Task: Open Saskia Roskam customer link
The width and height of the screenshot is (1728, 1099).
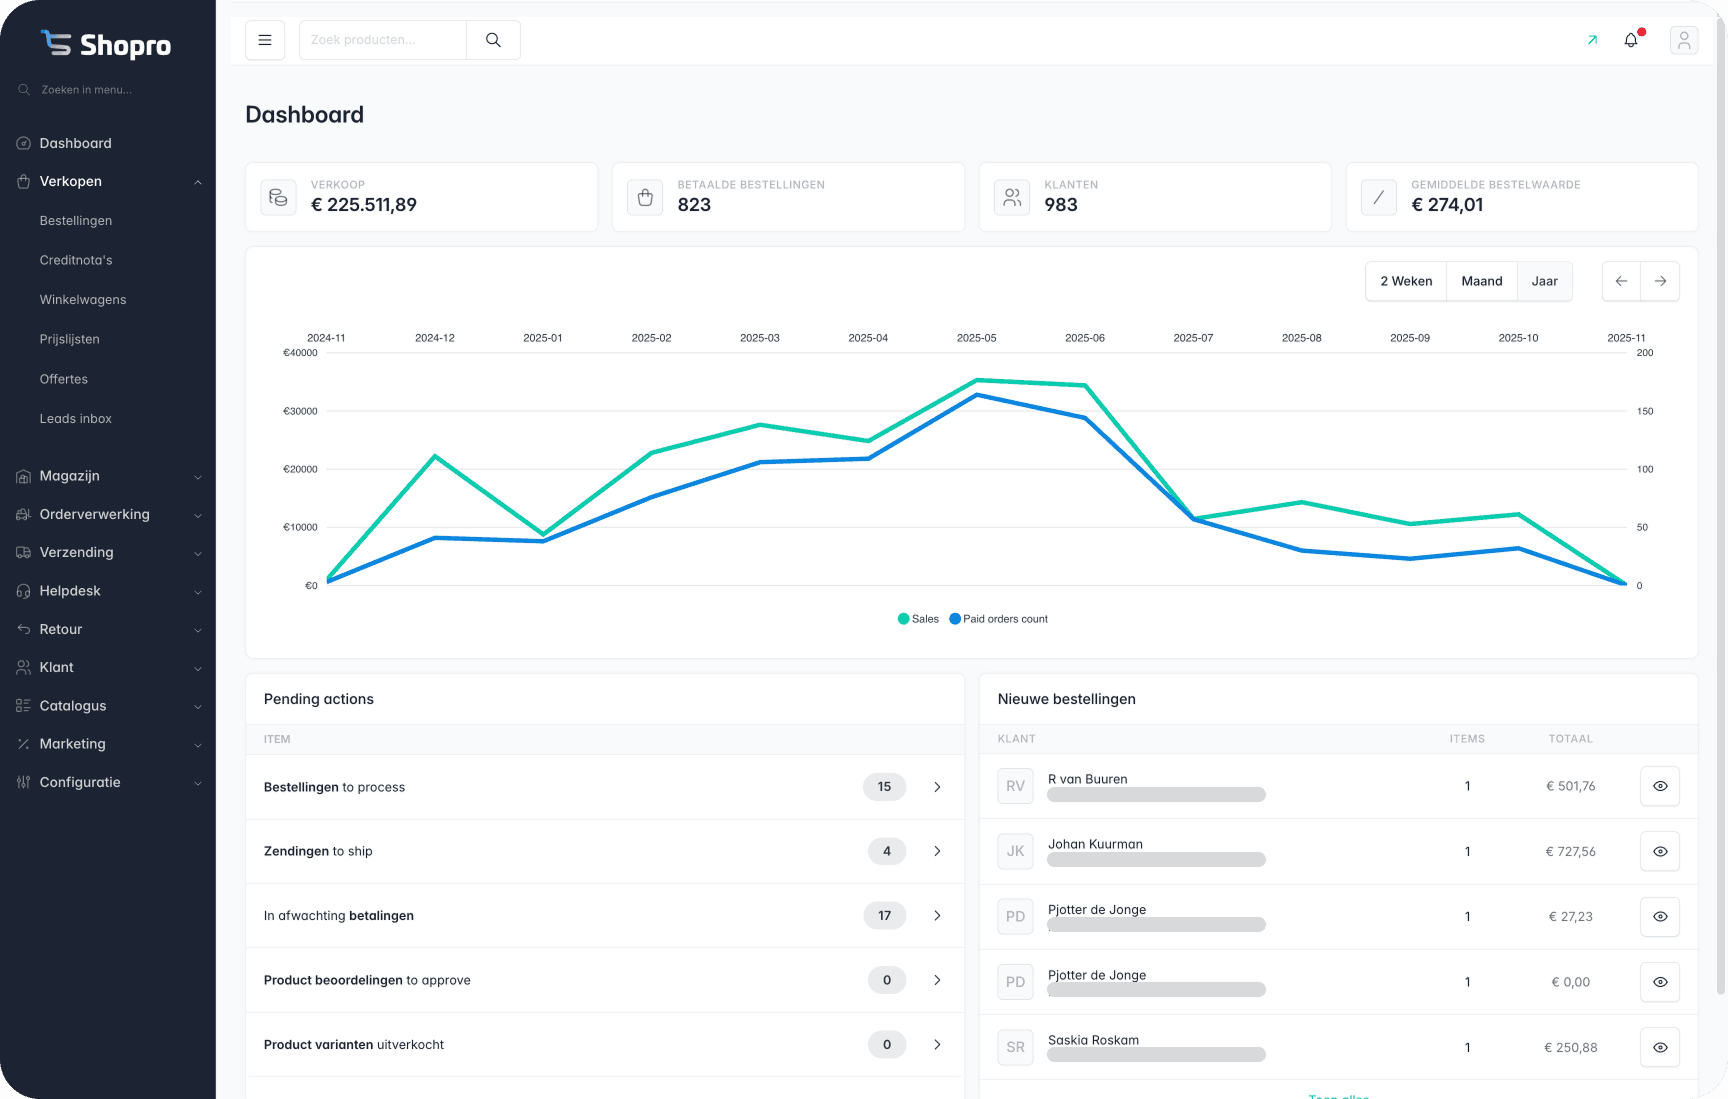Action: (1093, 1040)
